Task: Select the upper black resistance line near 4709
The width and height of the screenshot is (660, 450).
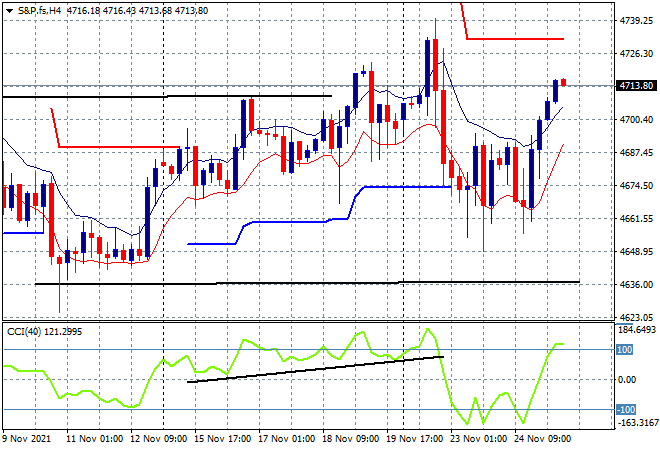Action: (167, 96)
